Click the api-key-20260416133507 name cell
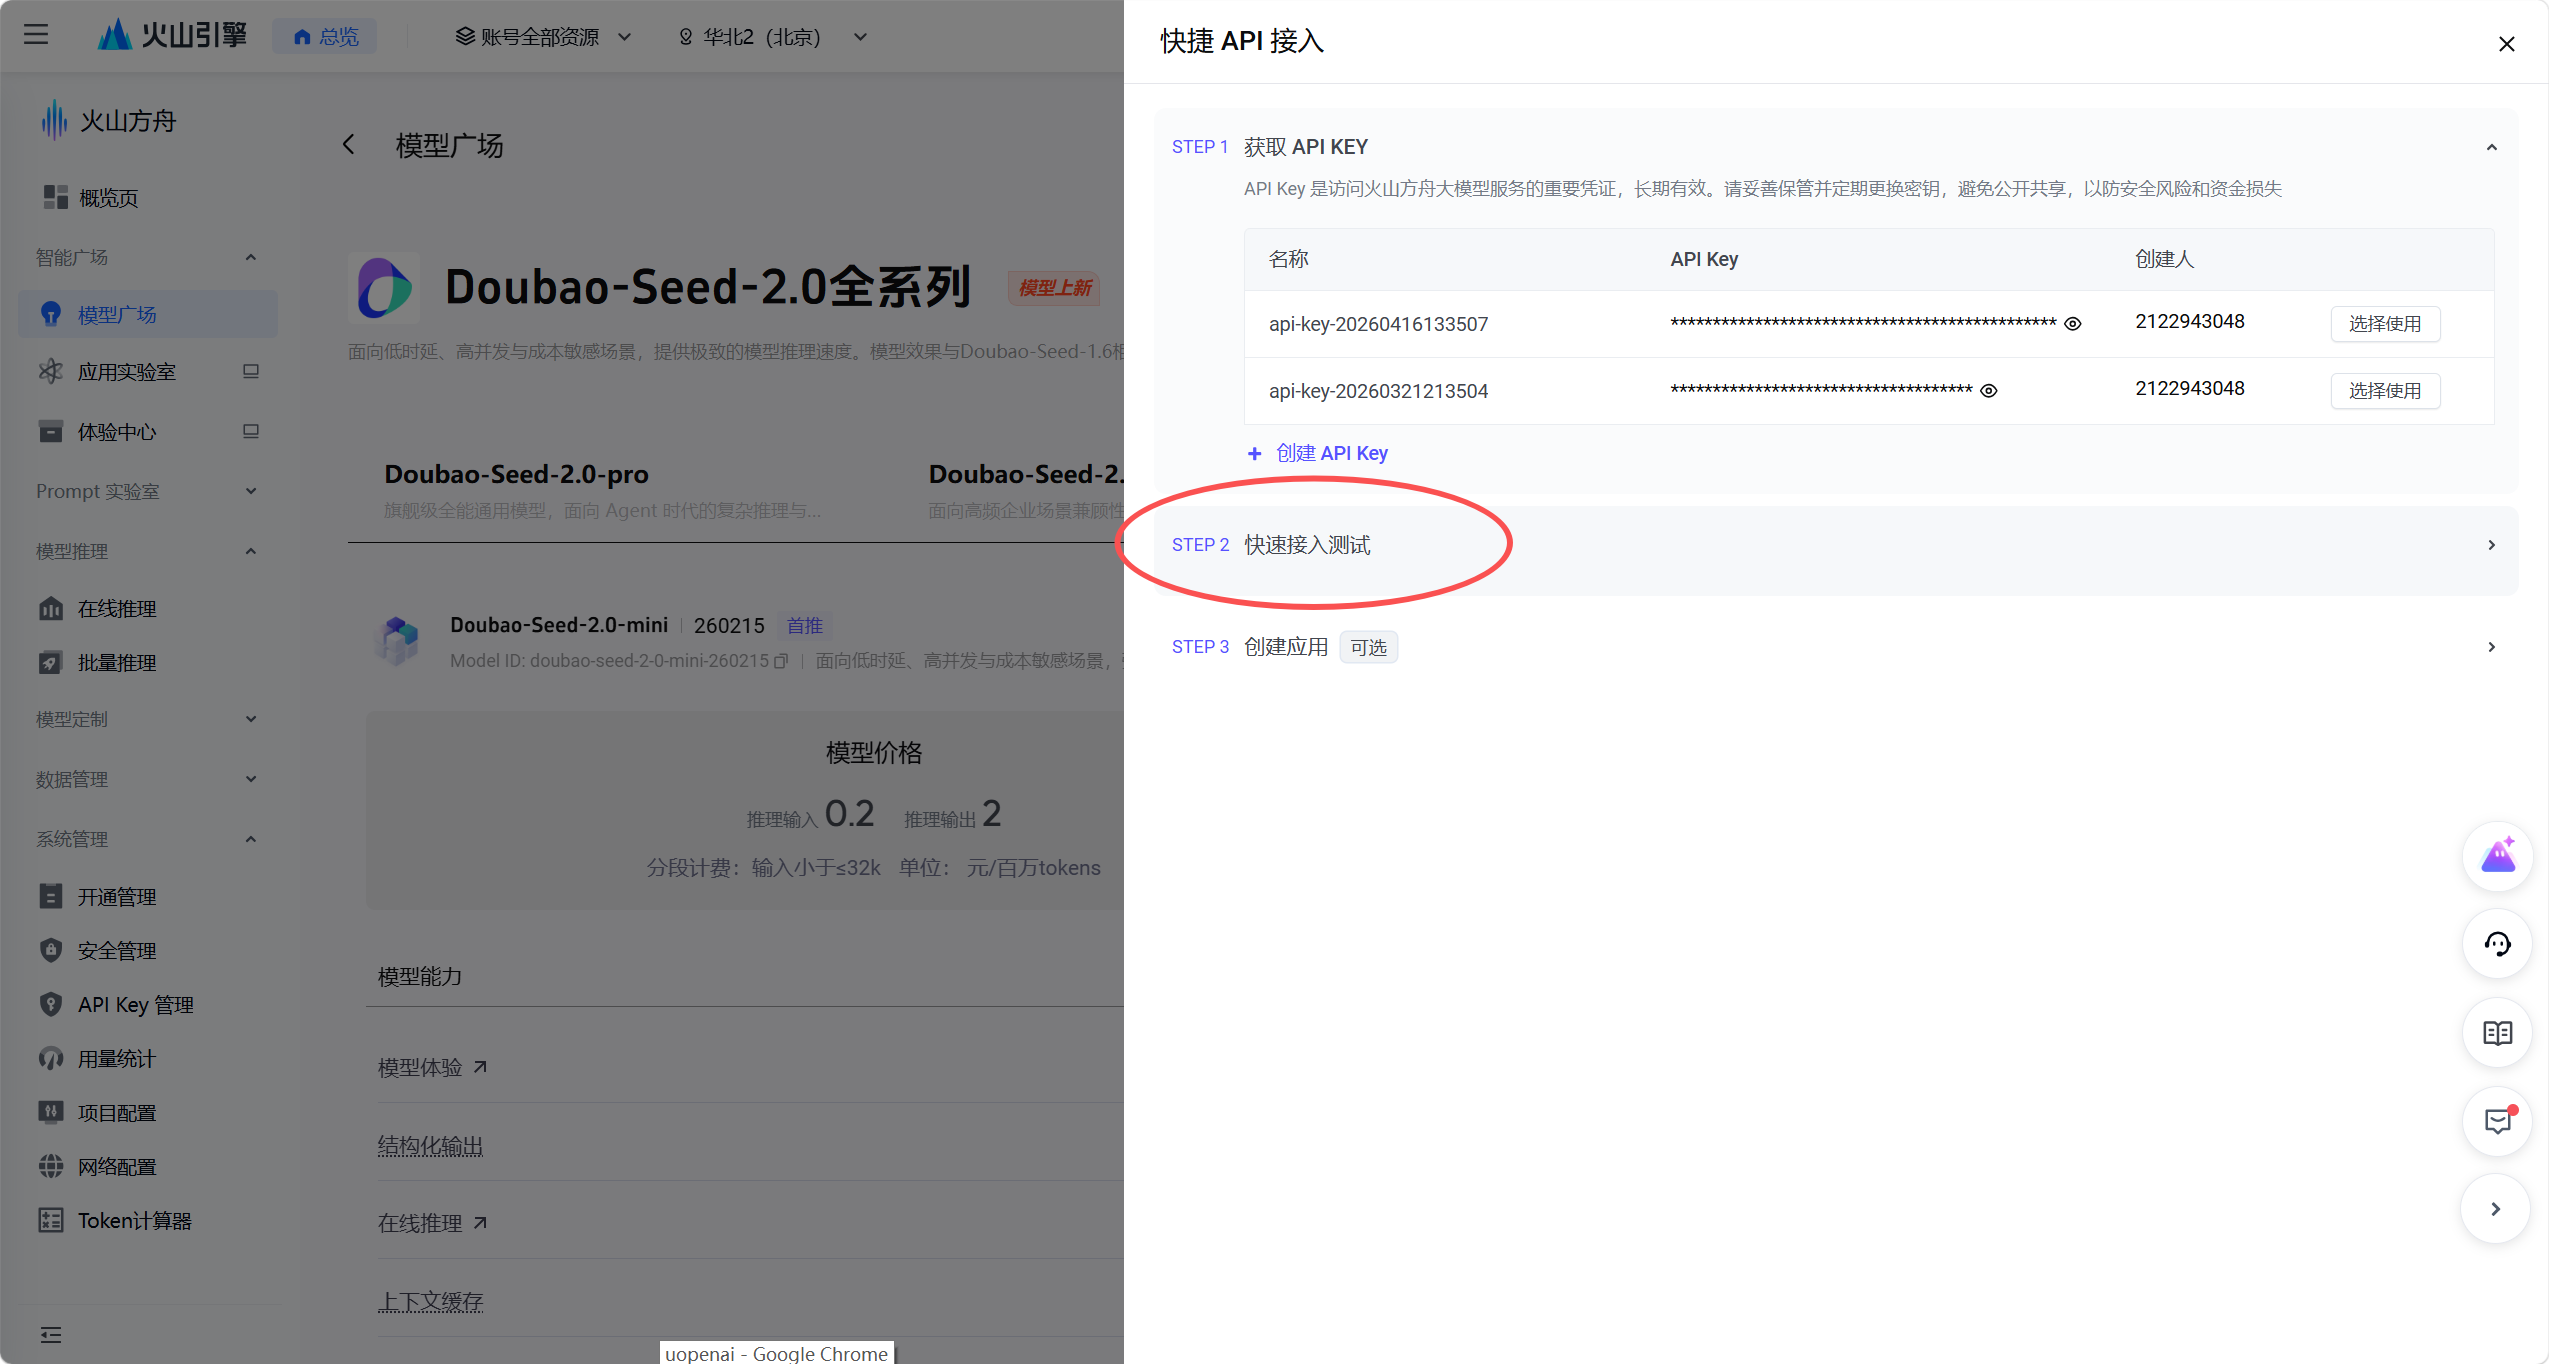Viewport: 2549px width, 1364px height. pyautogui.click(x=1378, y=324)
